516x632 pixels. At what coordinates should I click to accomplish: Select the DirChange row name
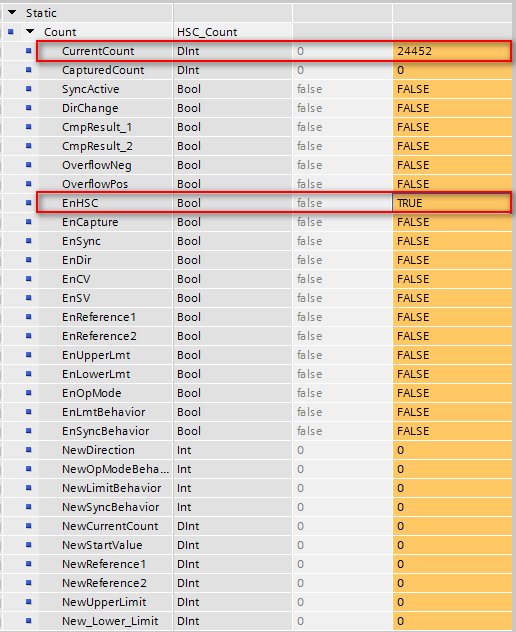[90, 108]
